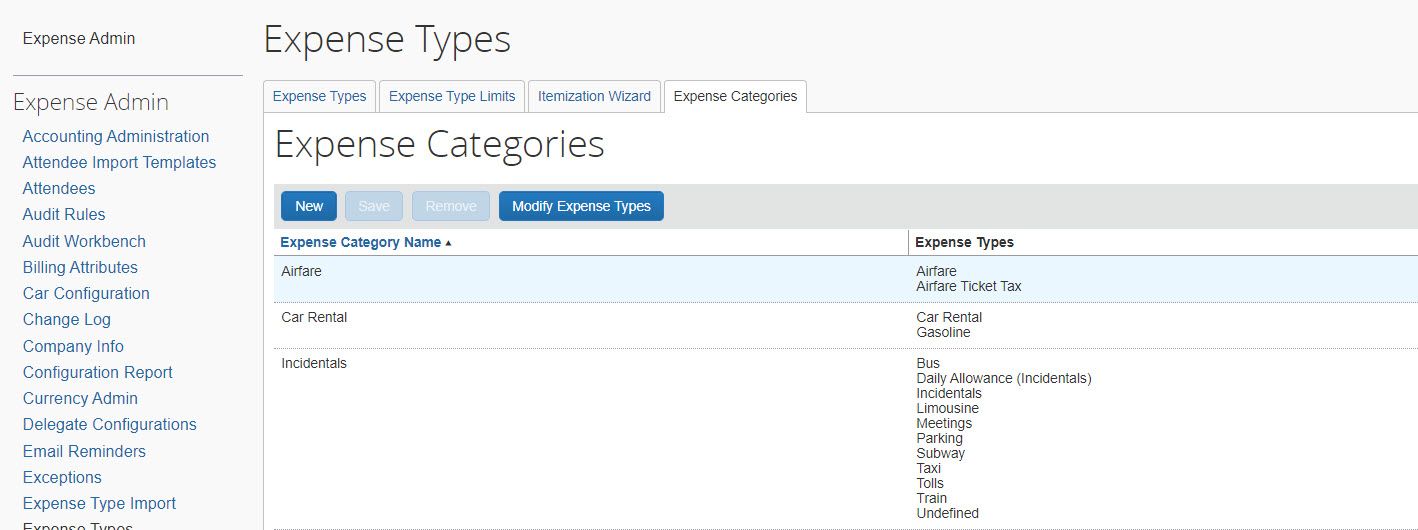Viewport: 1418px width, 530px height.
Task: Select the Expense Categories tab
Action: tap(735, 97)
